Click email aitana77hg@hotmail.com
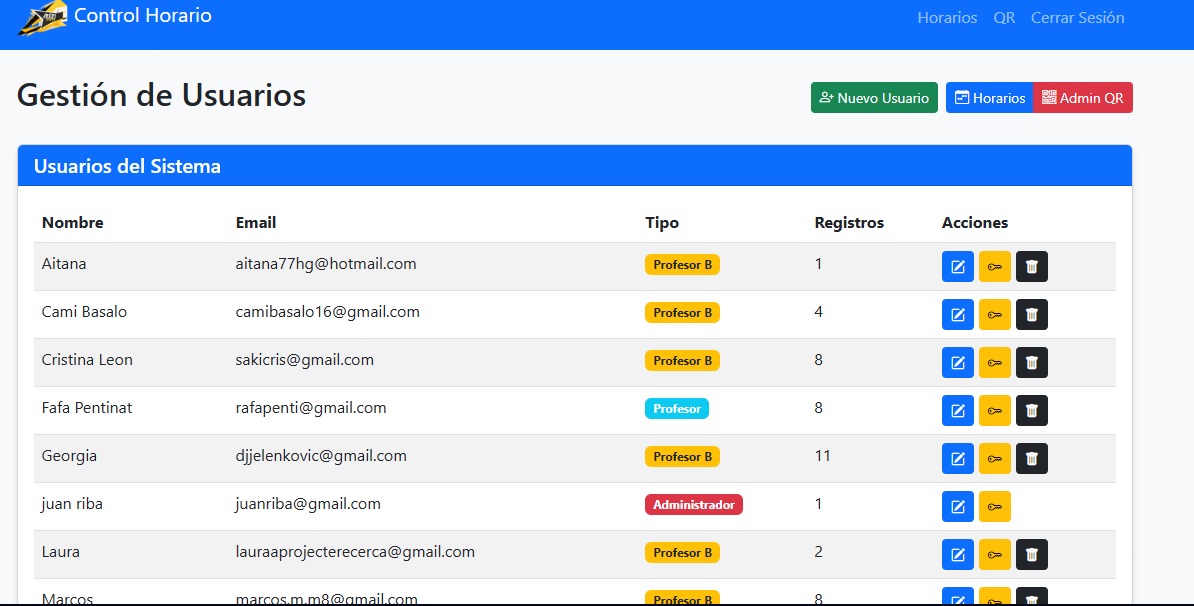This screenshot has width=1194, height=606. 326,264
